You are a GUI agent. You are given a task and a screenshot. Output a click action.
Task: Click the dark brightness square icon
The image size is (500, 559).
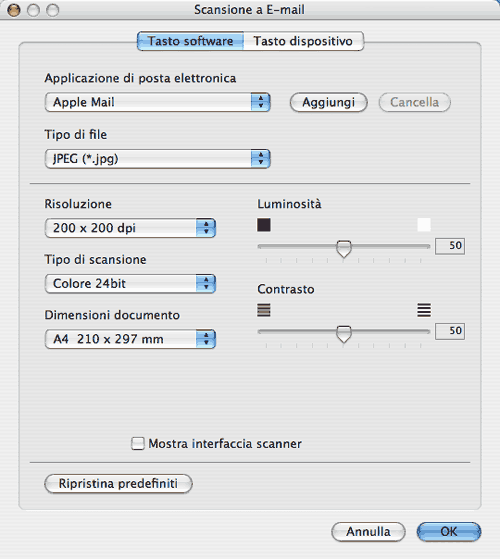coord(264,225)
